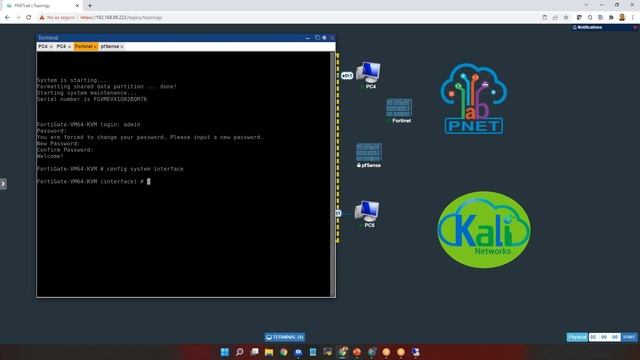Viewport: 640px width, 360px height.
Task: Click the Task View taskbar icon
Action: 254,352
